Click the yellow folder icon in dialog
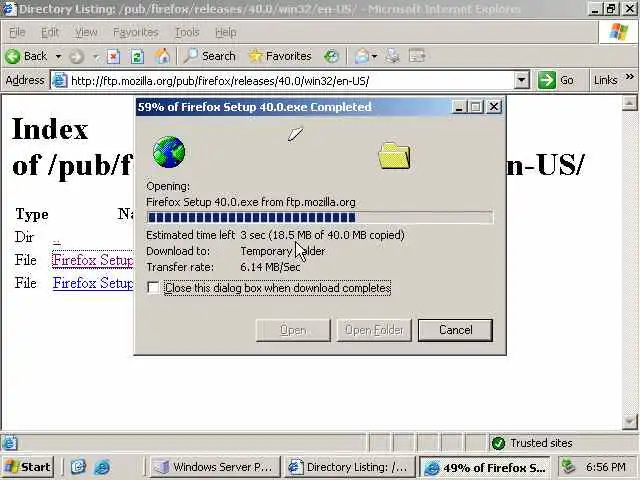 (x=394, y=156)
